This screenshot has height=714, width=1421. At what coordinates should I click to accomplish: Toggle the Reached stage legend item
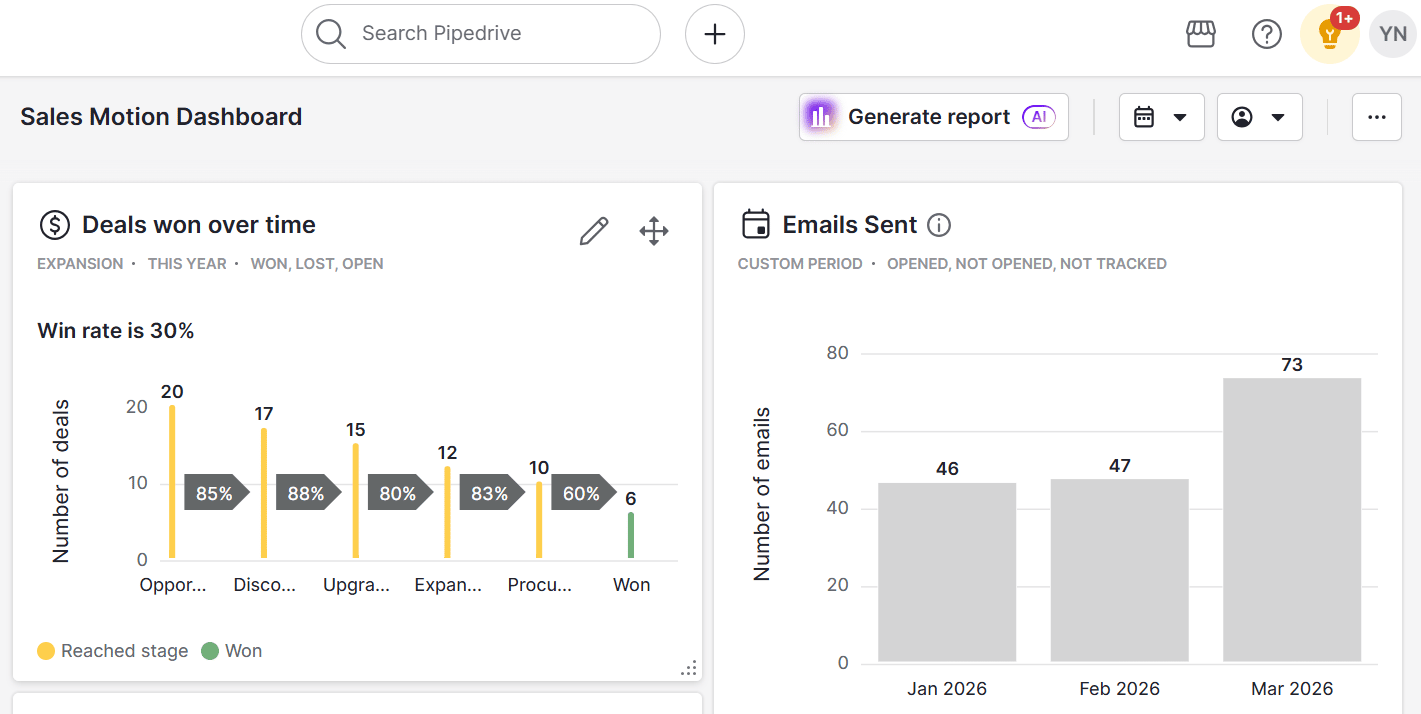(x=112, y=651)
